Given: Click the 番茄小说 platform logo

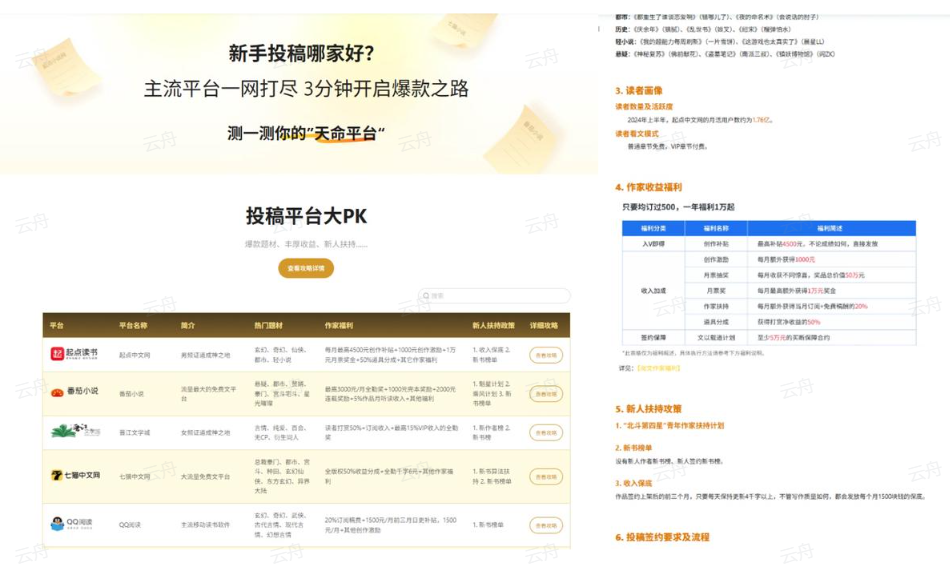Looking at the screenshot, I should 74,391.
